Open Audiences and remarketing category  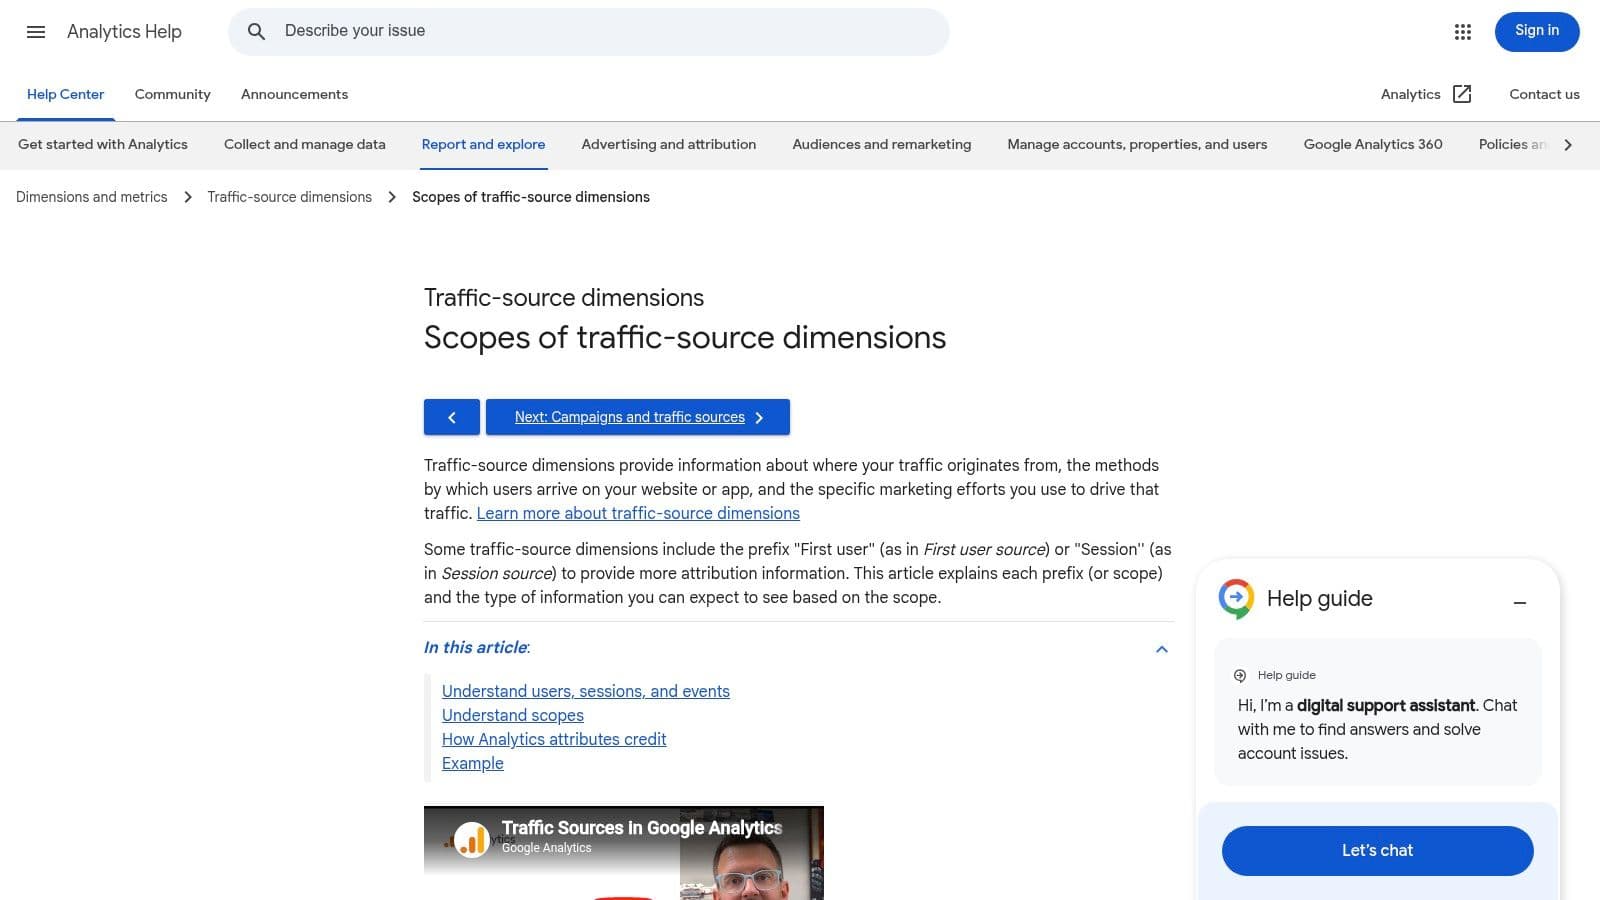pyautogui.click(x=882, y=144)
